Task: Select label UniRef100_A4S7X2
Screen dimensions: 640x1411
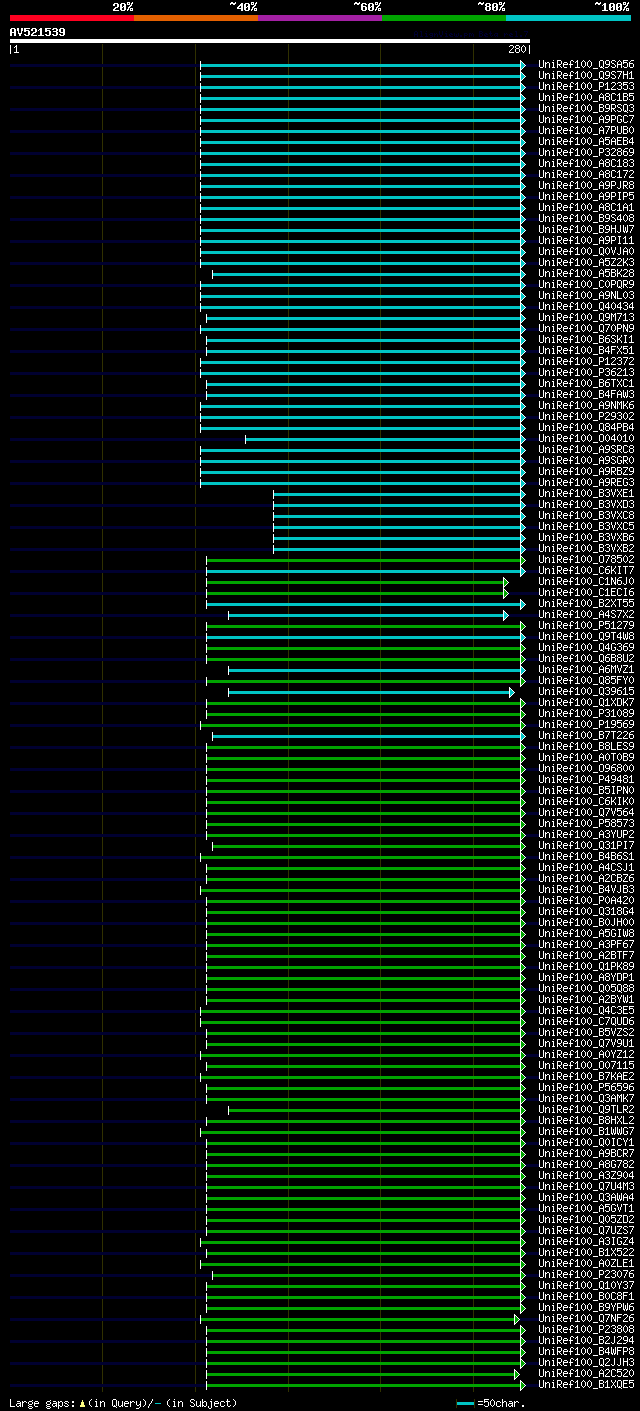Action: coord(586,614)
